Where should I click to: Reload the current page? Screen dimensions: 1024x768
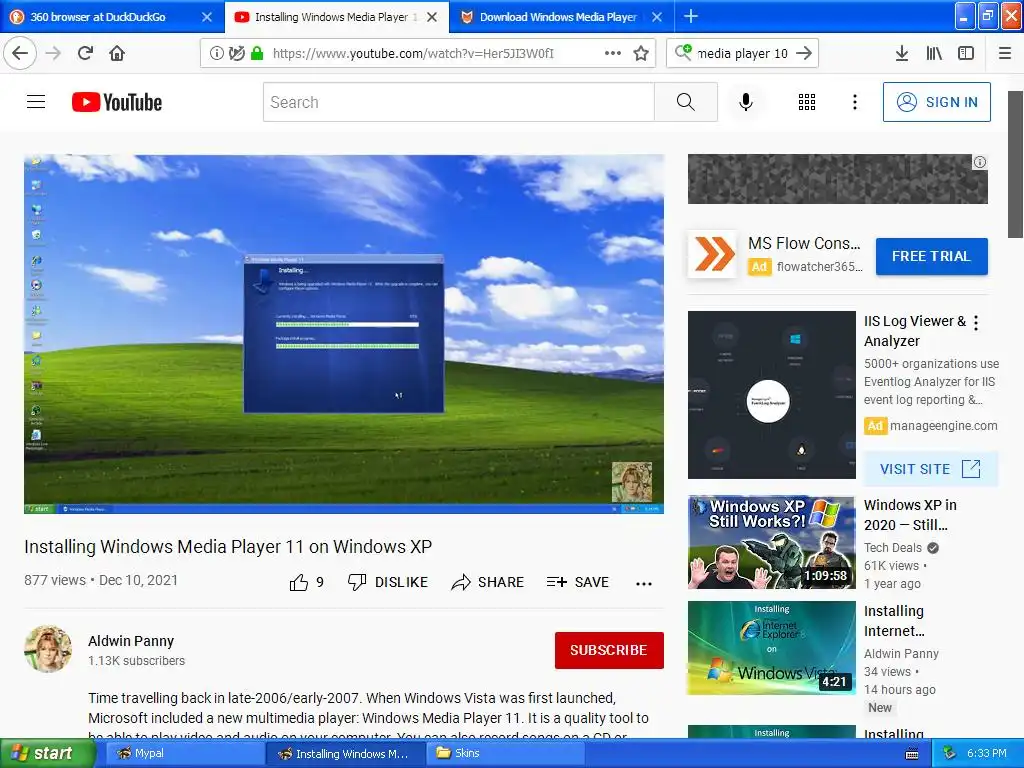(86, 53)
